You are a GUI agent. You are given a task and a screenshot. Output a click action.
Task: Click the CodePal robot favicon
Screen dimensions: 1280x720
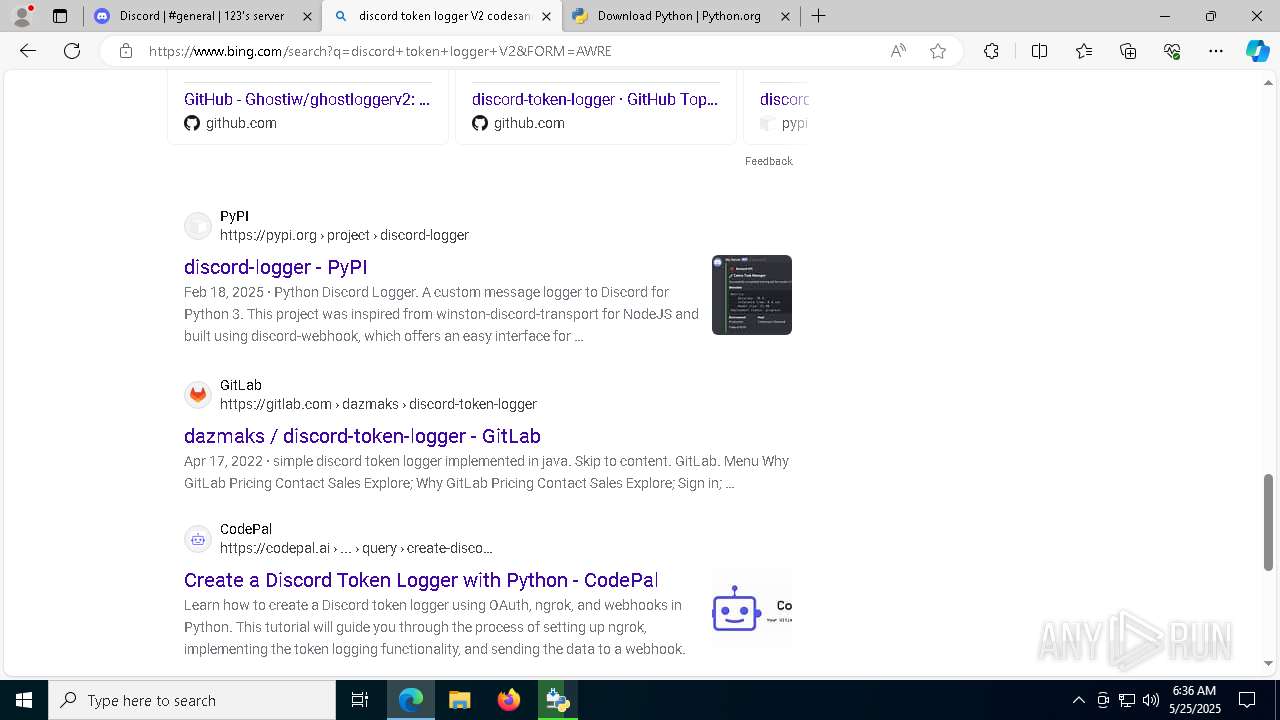pos(198,539)
